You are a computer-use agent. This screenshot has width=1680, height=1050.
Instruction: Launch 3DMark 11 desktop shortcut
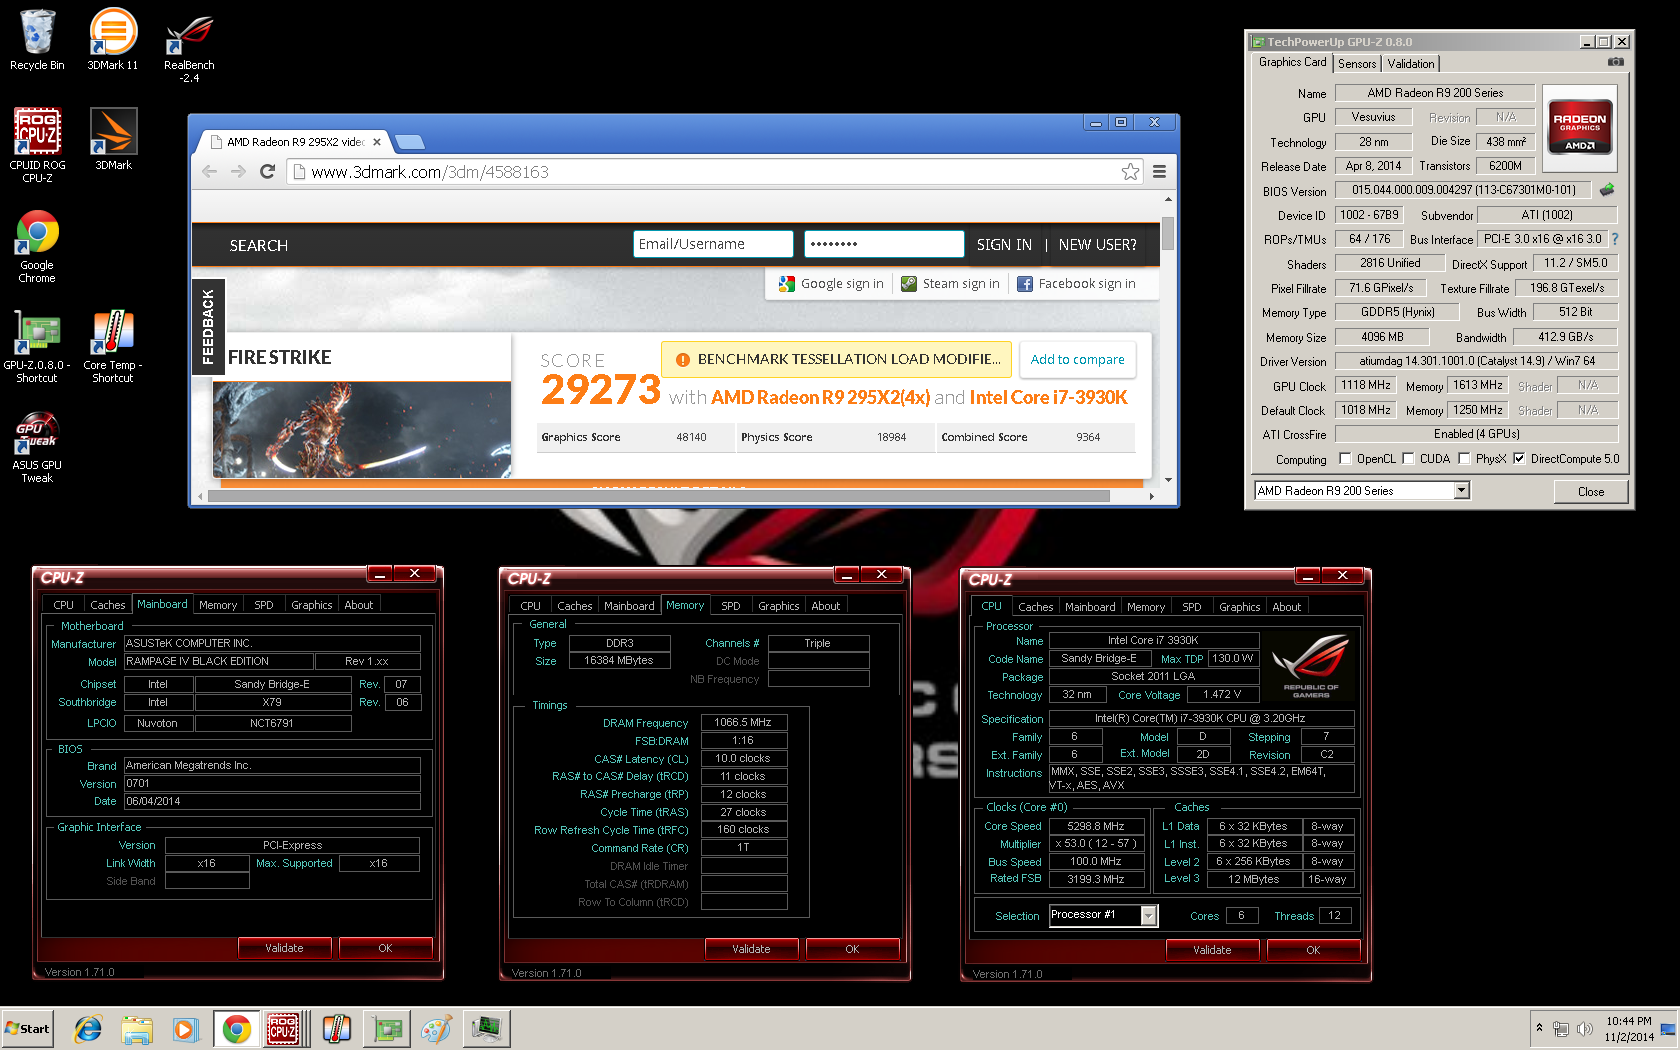[x=113, y=40]
